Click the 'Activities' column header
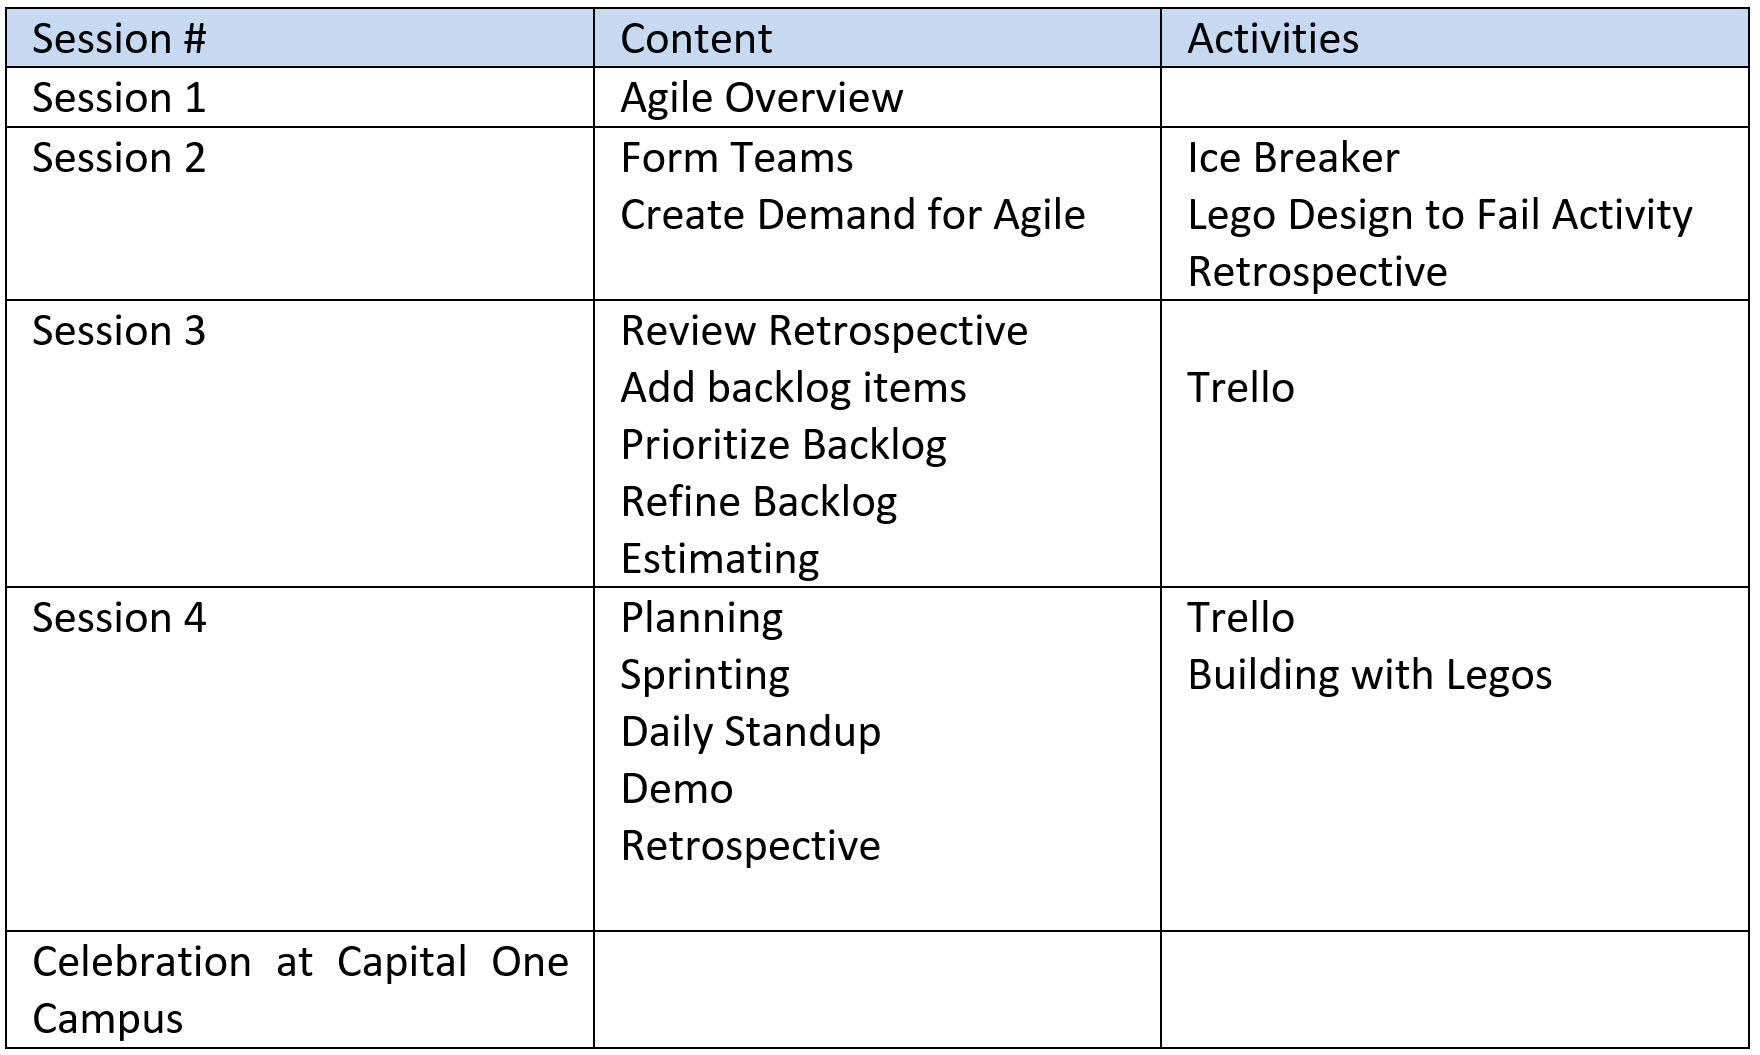The height and width of the screenshot is (1055, 1760). pyautogui.click(x=1455, y=38)
